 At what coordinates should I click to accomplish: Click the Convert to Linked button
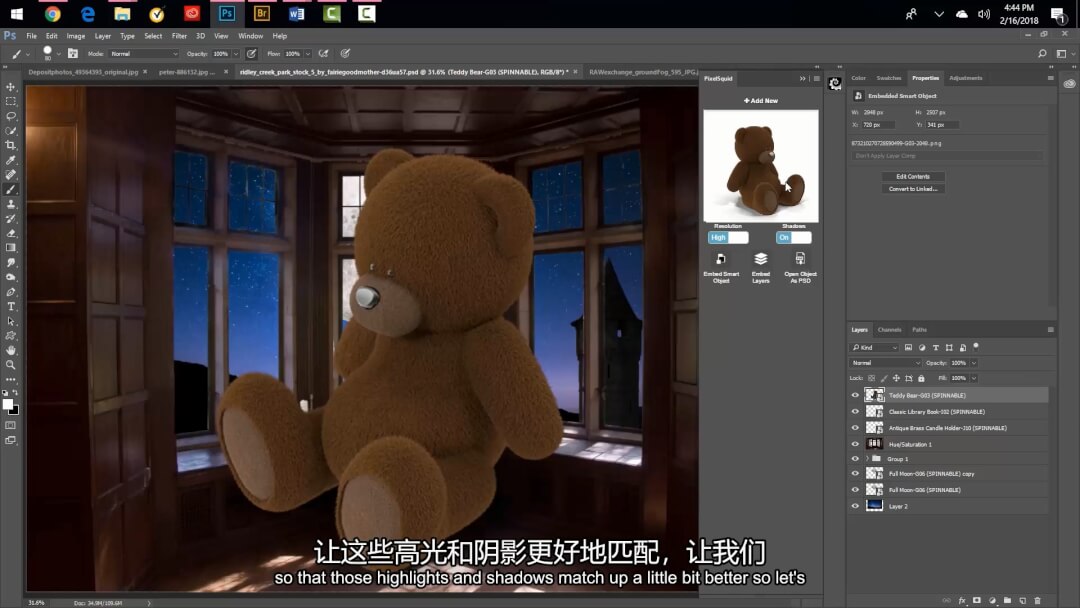pyautogui.click(x=913, y=189)
